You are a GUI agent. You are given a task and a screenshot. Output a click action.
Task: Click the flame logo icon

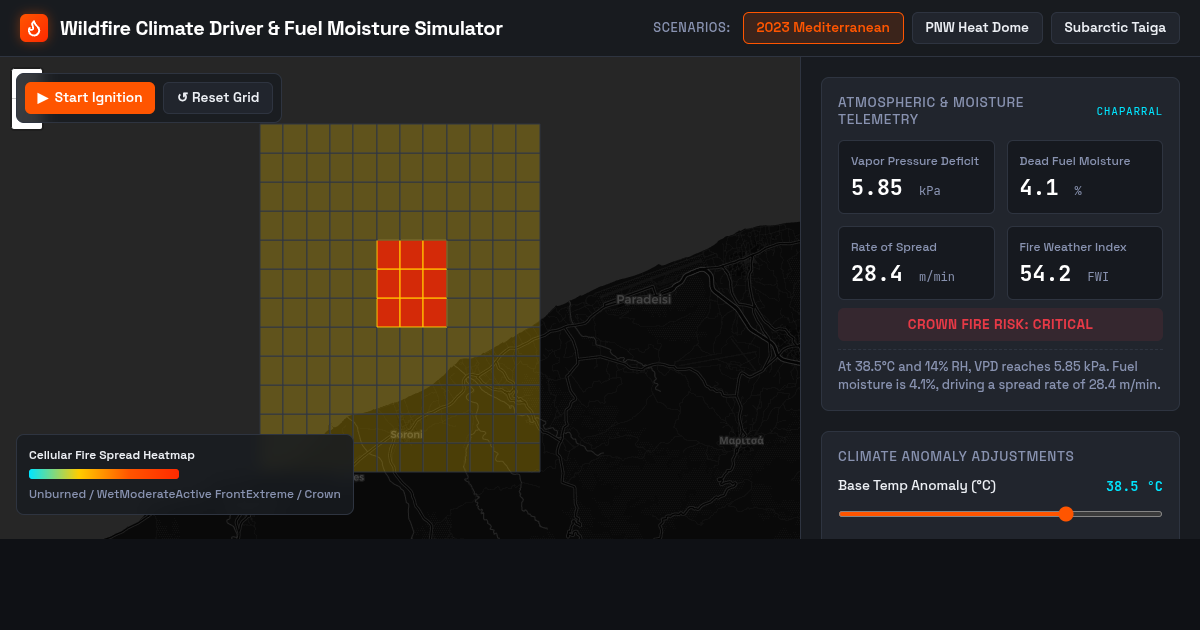tap(34, 28)
